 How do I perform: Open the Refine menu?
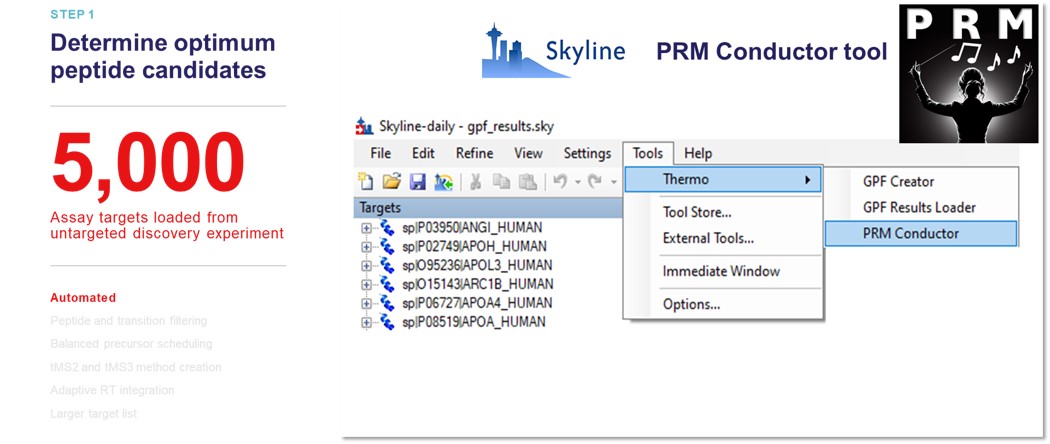tap(475, 153)
